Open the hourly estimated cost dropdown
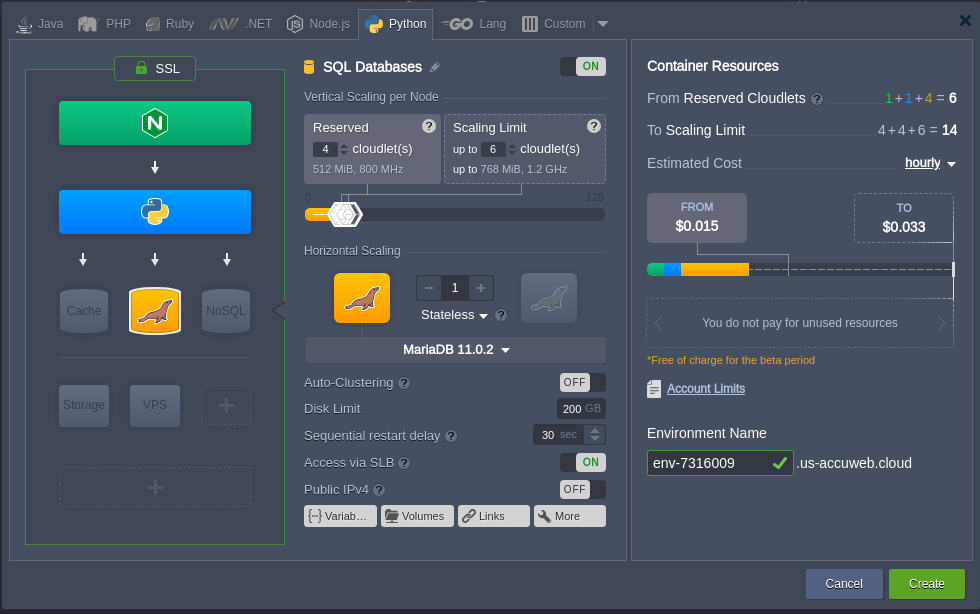980x614 pixels. pos(930,163)
